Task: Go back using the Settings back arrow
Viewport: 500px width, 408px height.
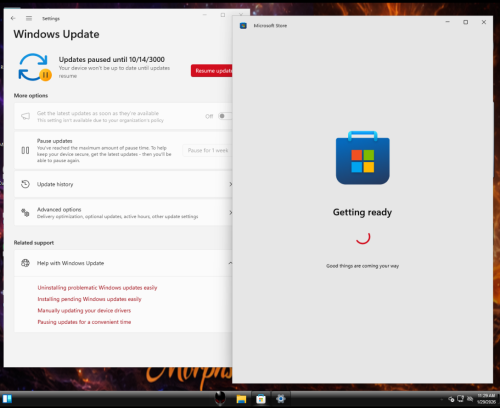Action: (x=13, y=18)
